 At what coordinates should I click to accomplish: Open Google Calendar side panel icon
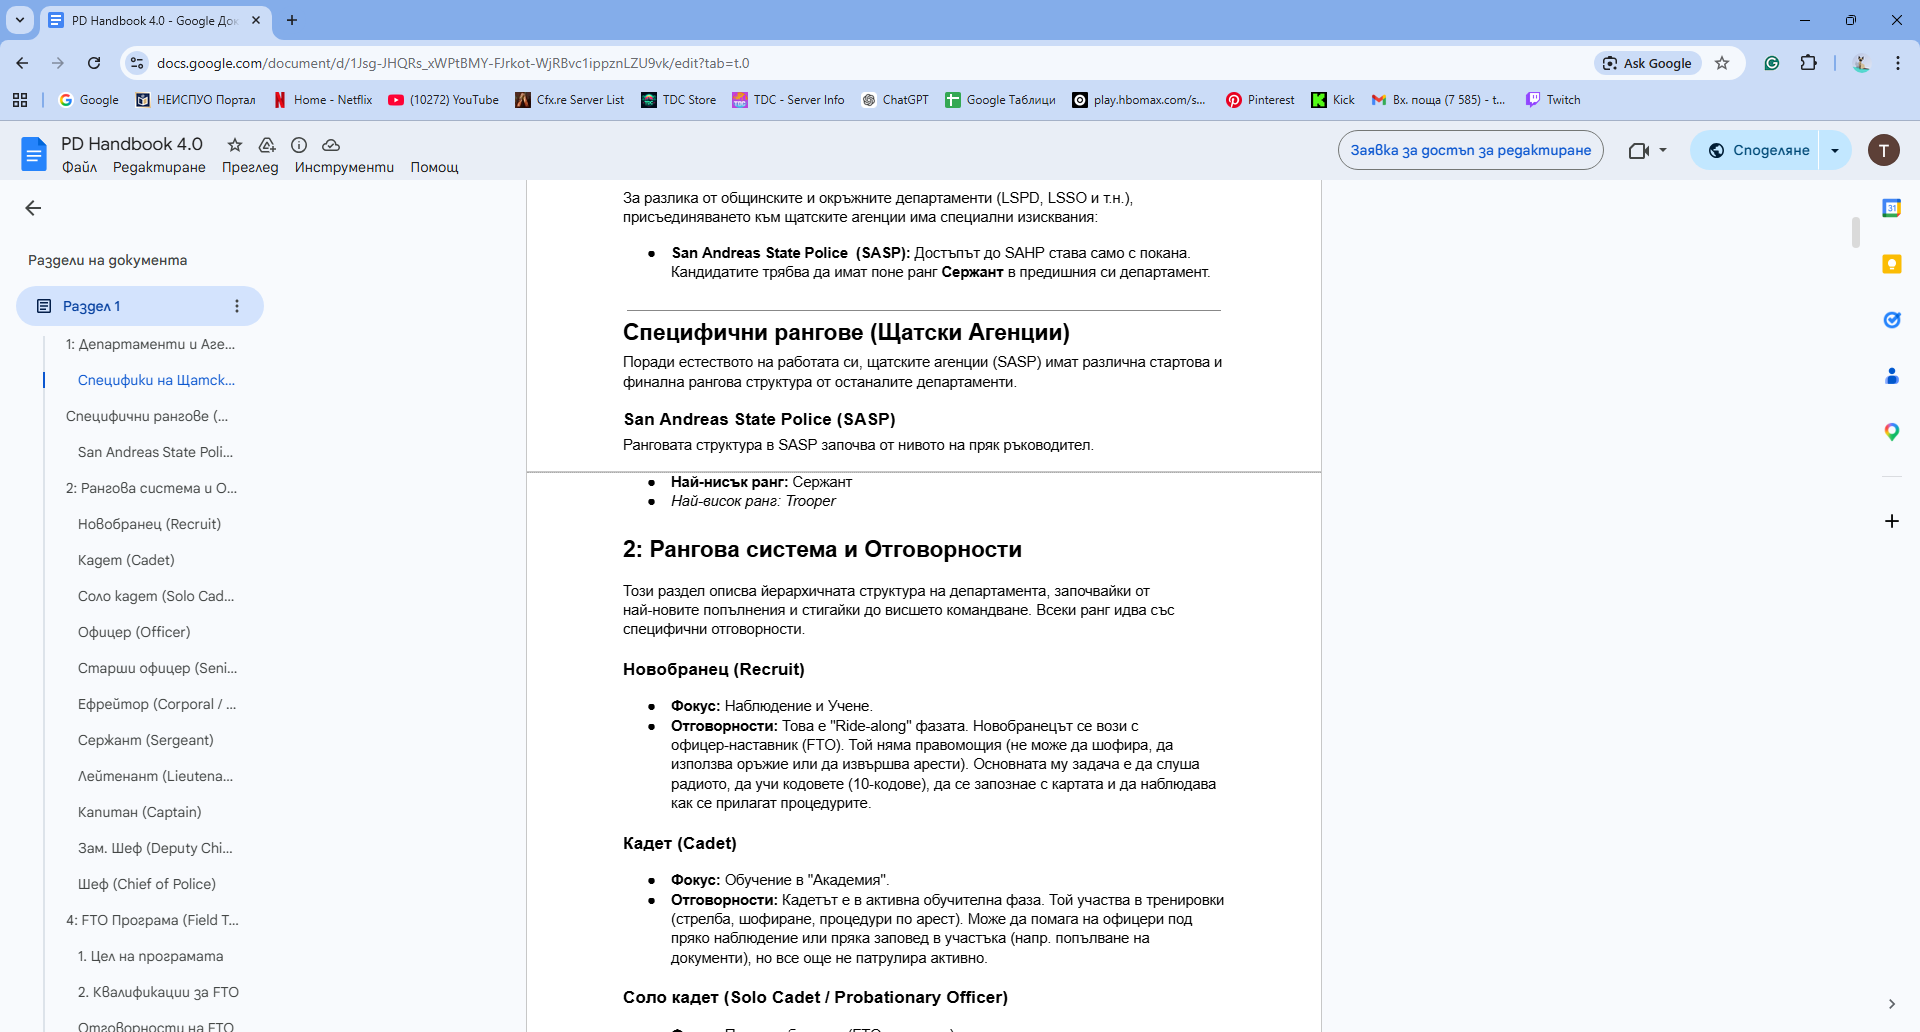point(1892,208)
